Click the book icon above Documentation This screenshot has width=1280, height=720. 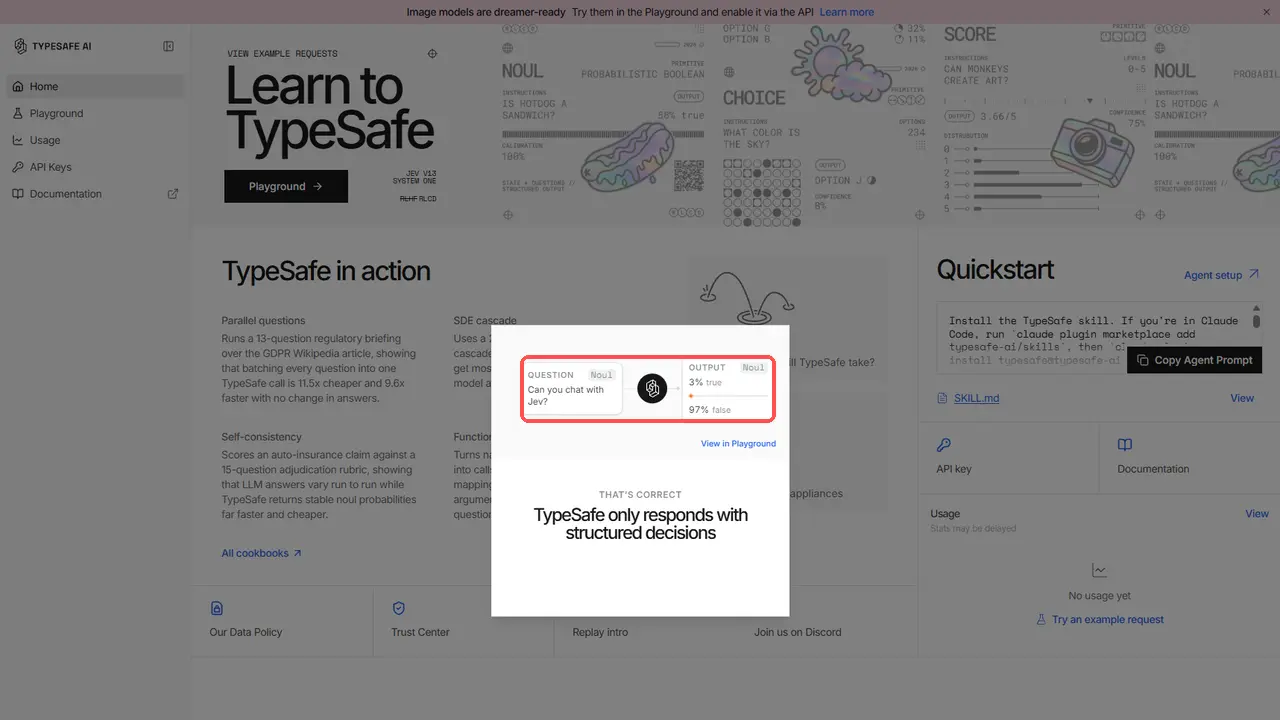click(1125, 445)
